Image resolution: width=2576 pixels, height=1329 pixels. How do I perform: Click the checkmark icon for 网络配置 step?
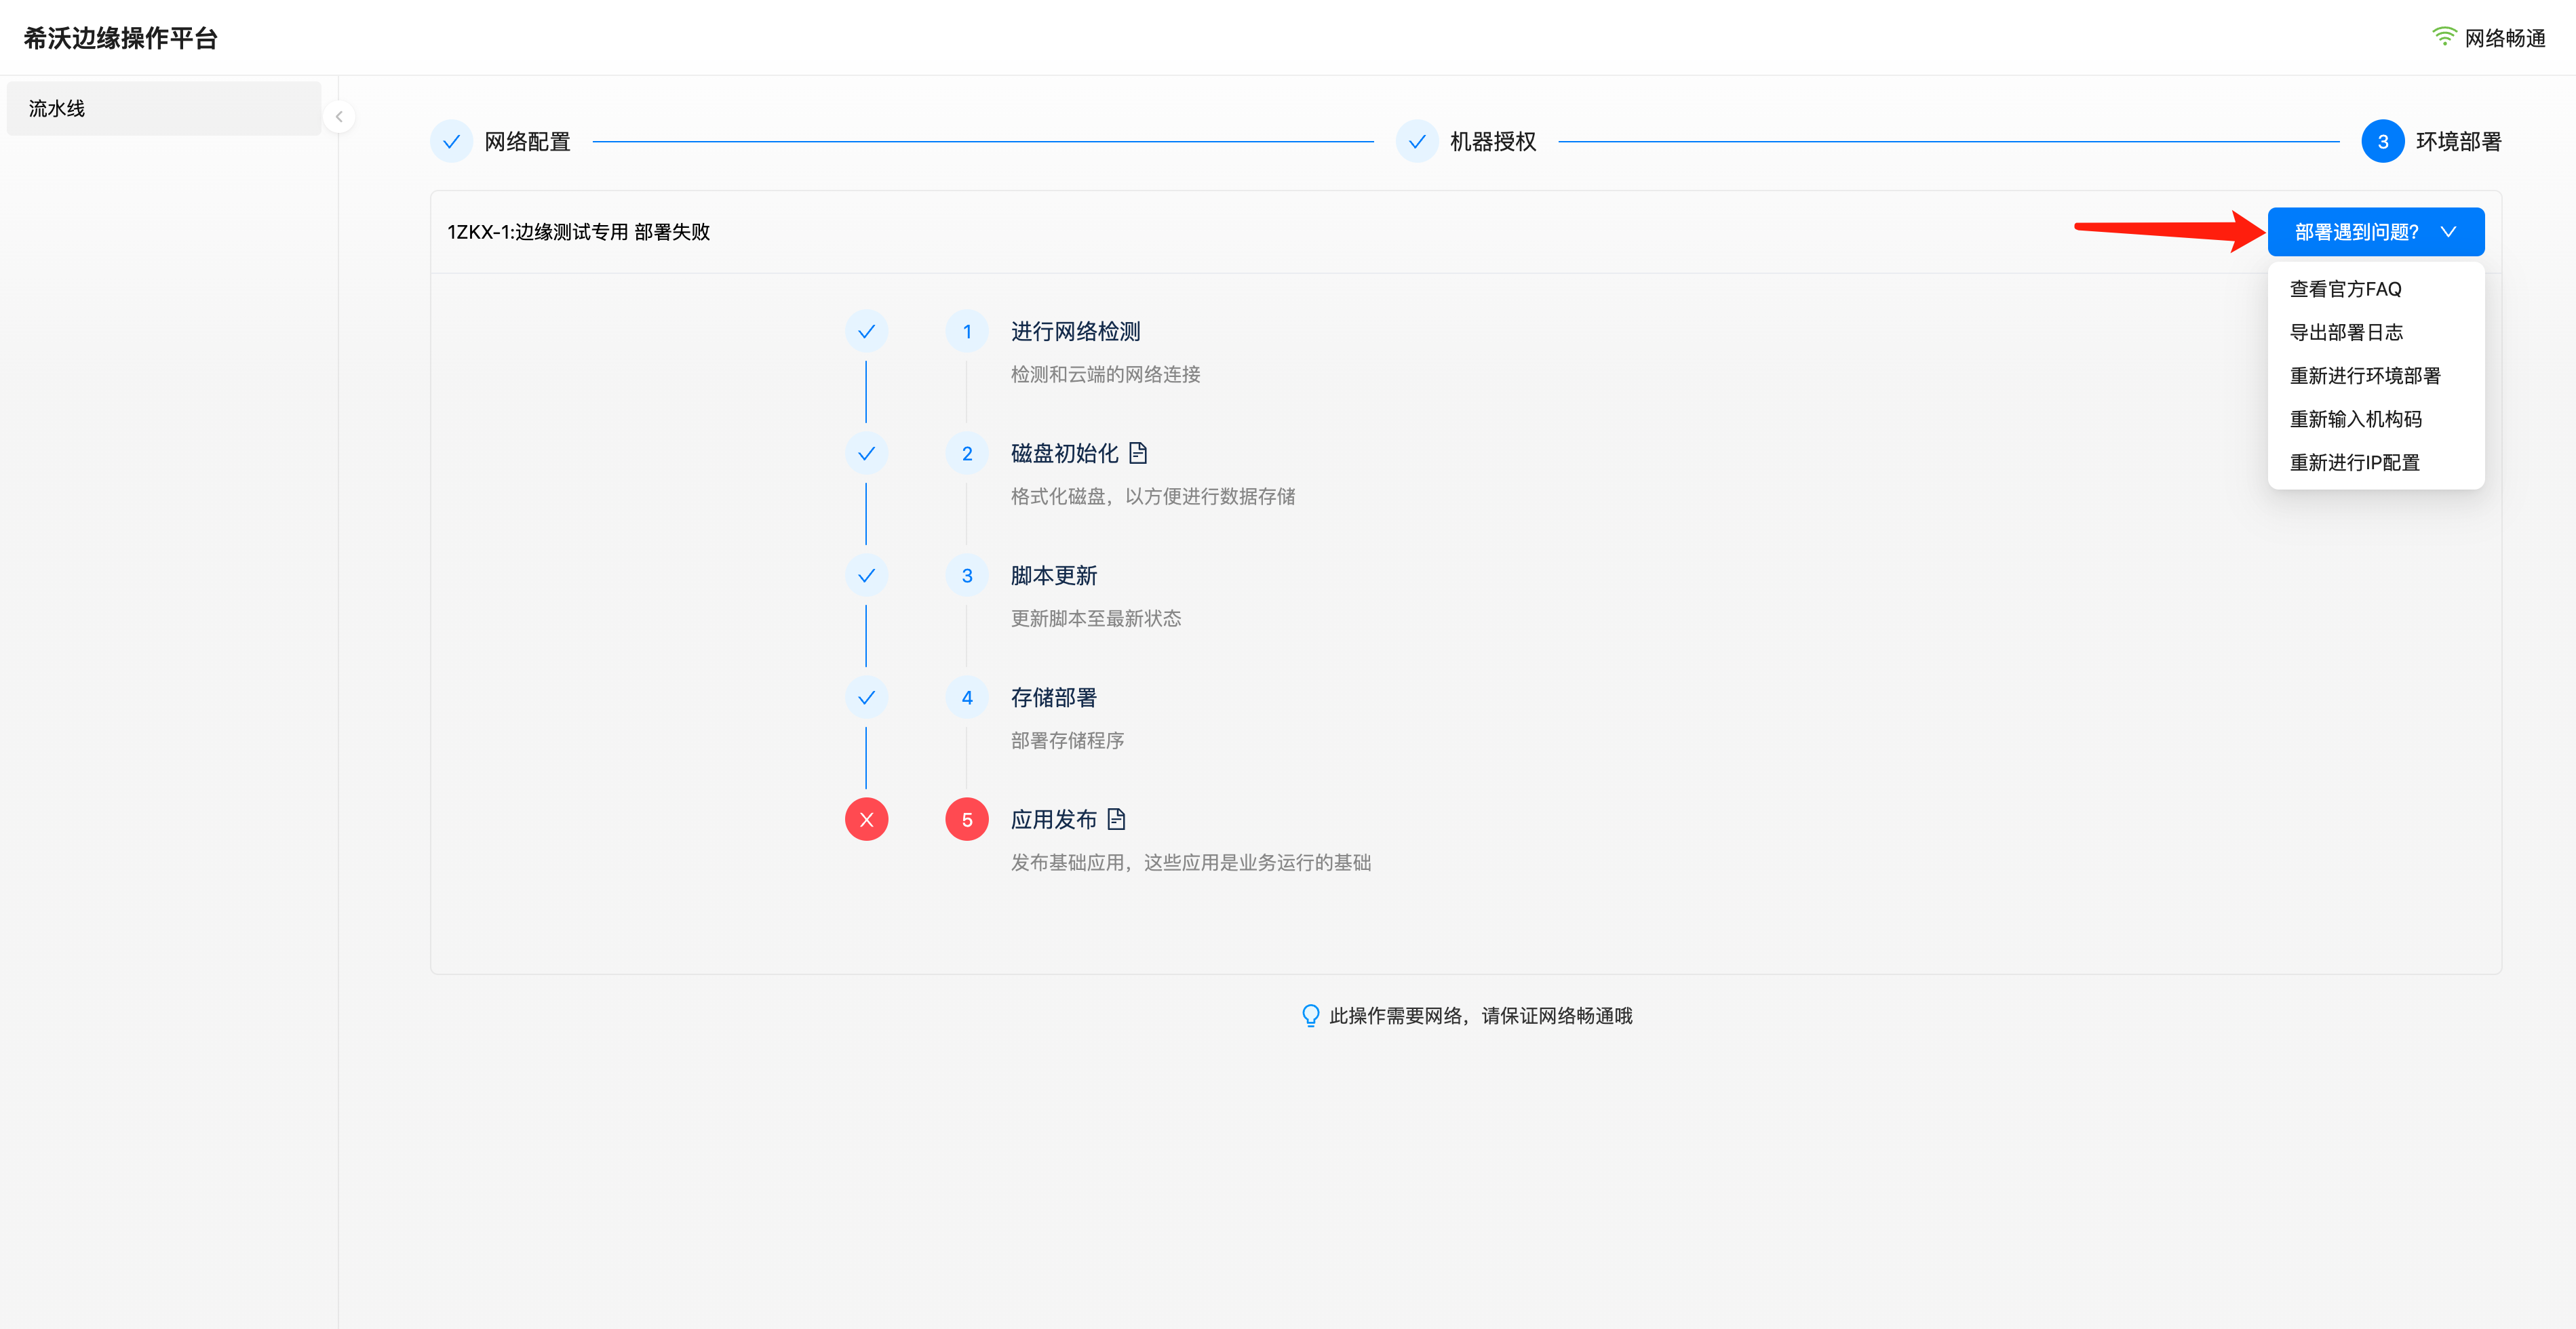point(451,141)
